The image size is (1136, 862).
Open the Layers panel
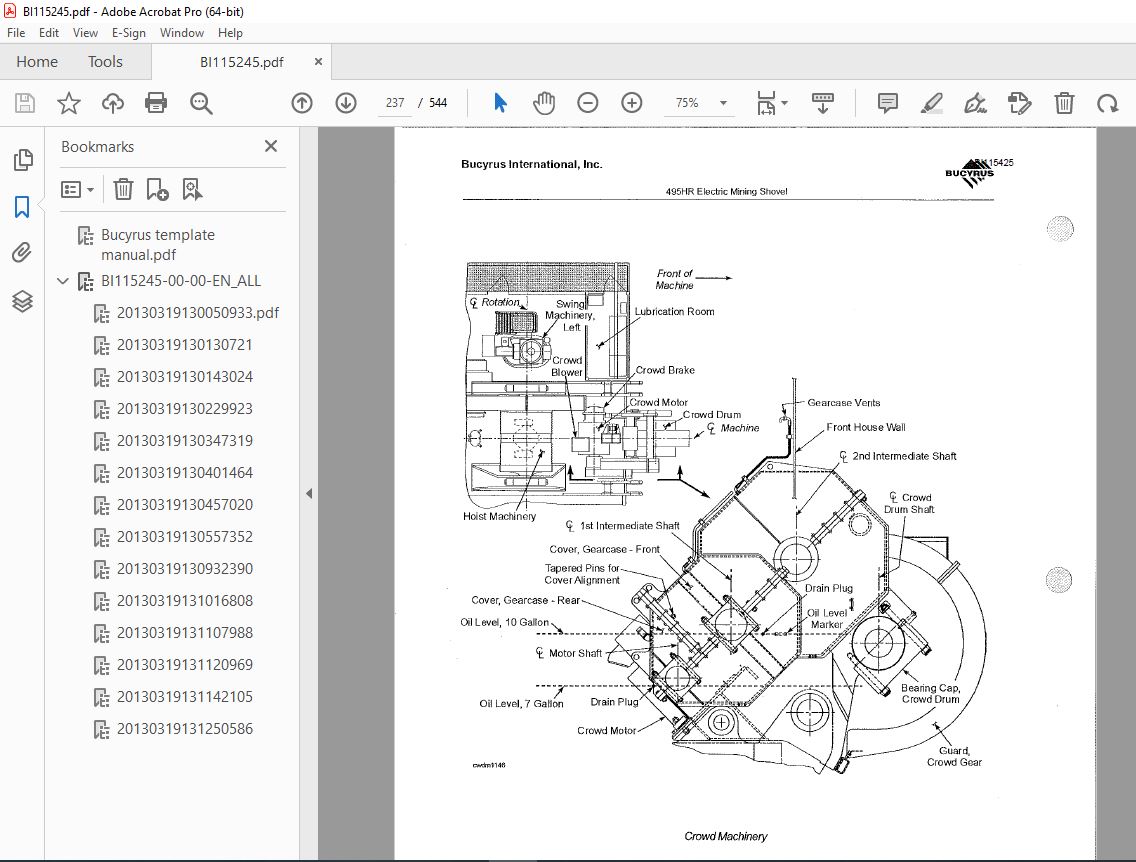tap(22, 301)
